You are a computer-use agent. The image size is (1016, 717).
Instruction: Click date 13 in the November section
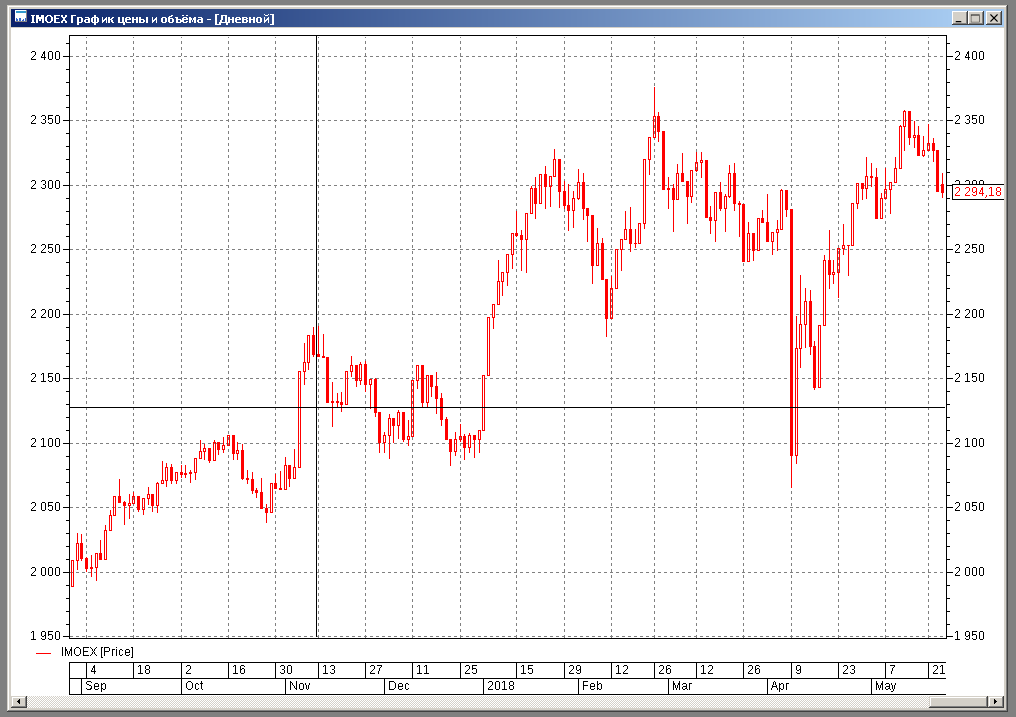point(329,670)
